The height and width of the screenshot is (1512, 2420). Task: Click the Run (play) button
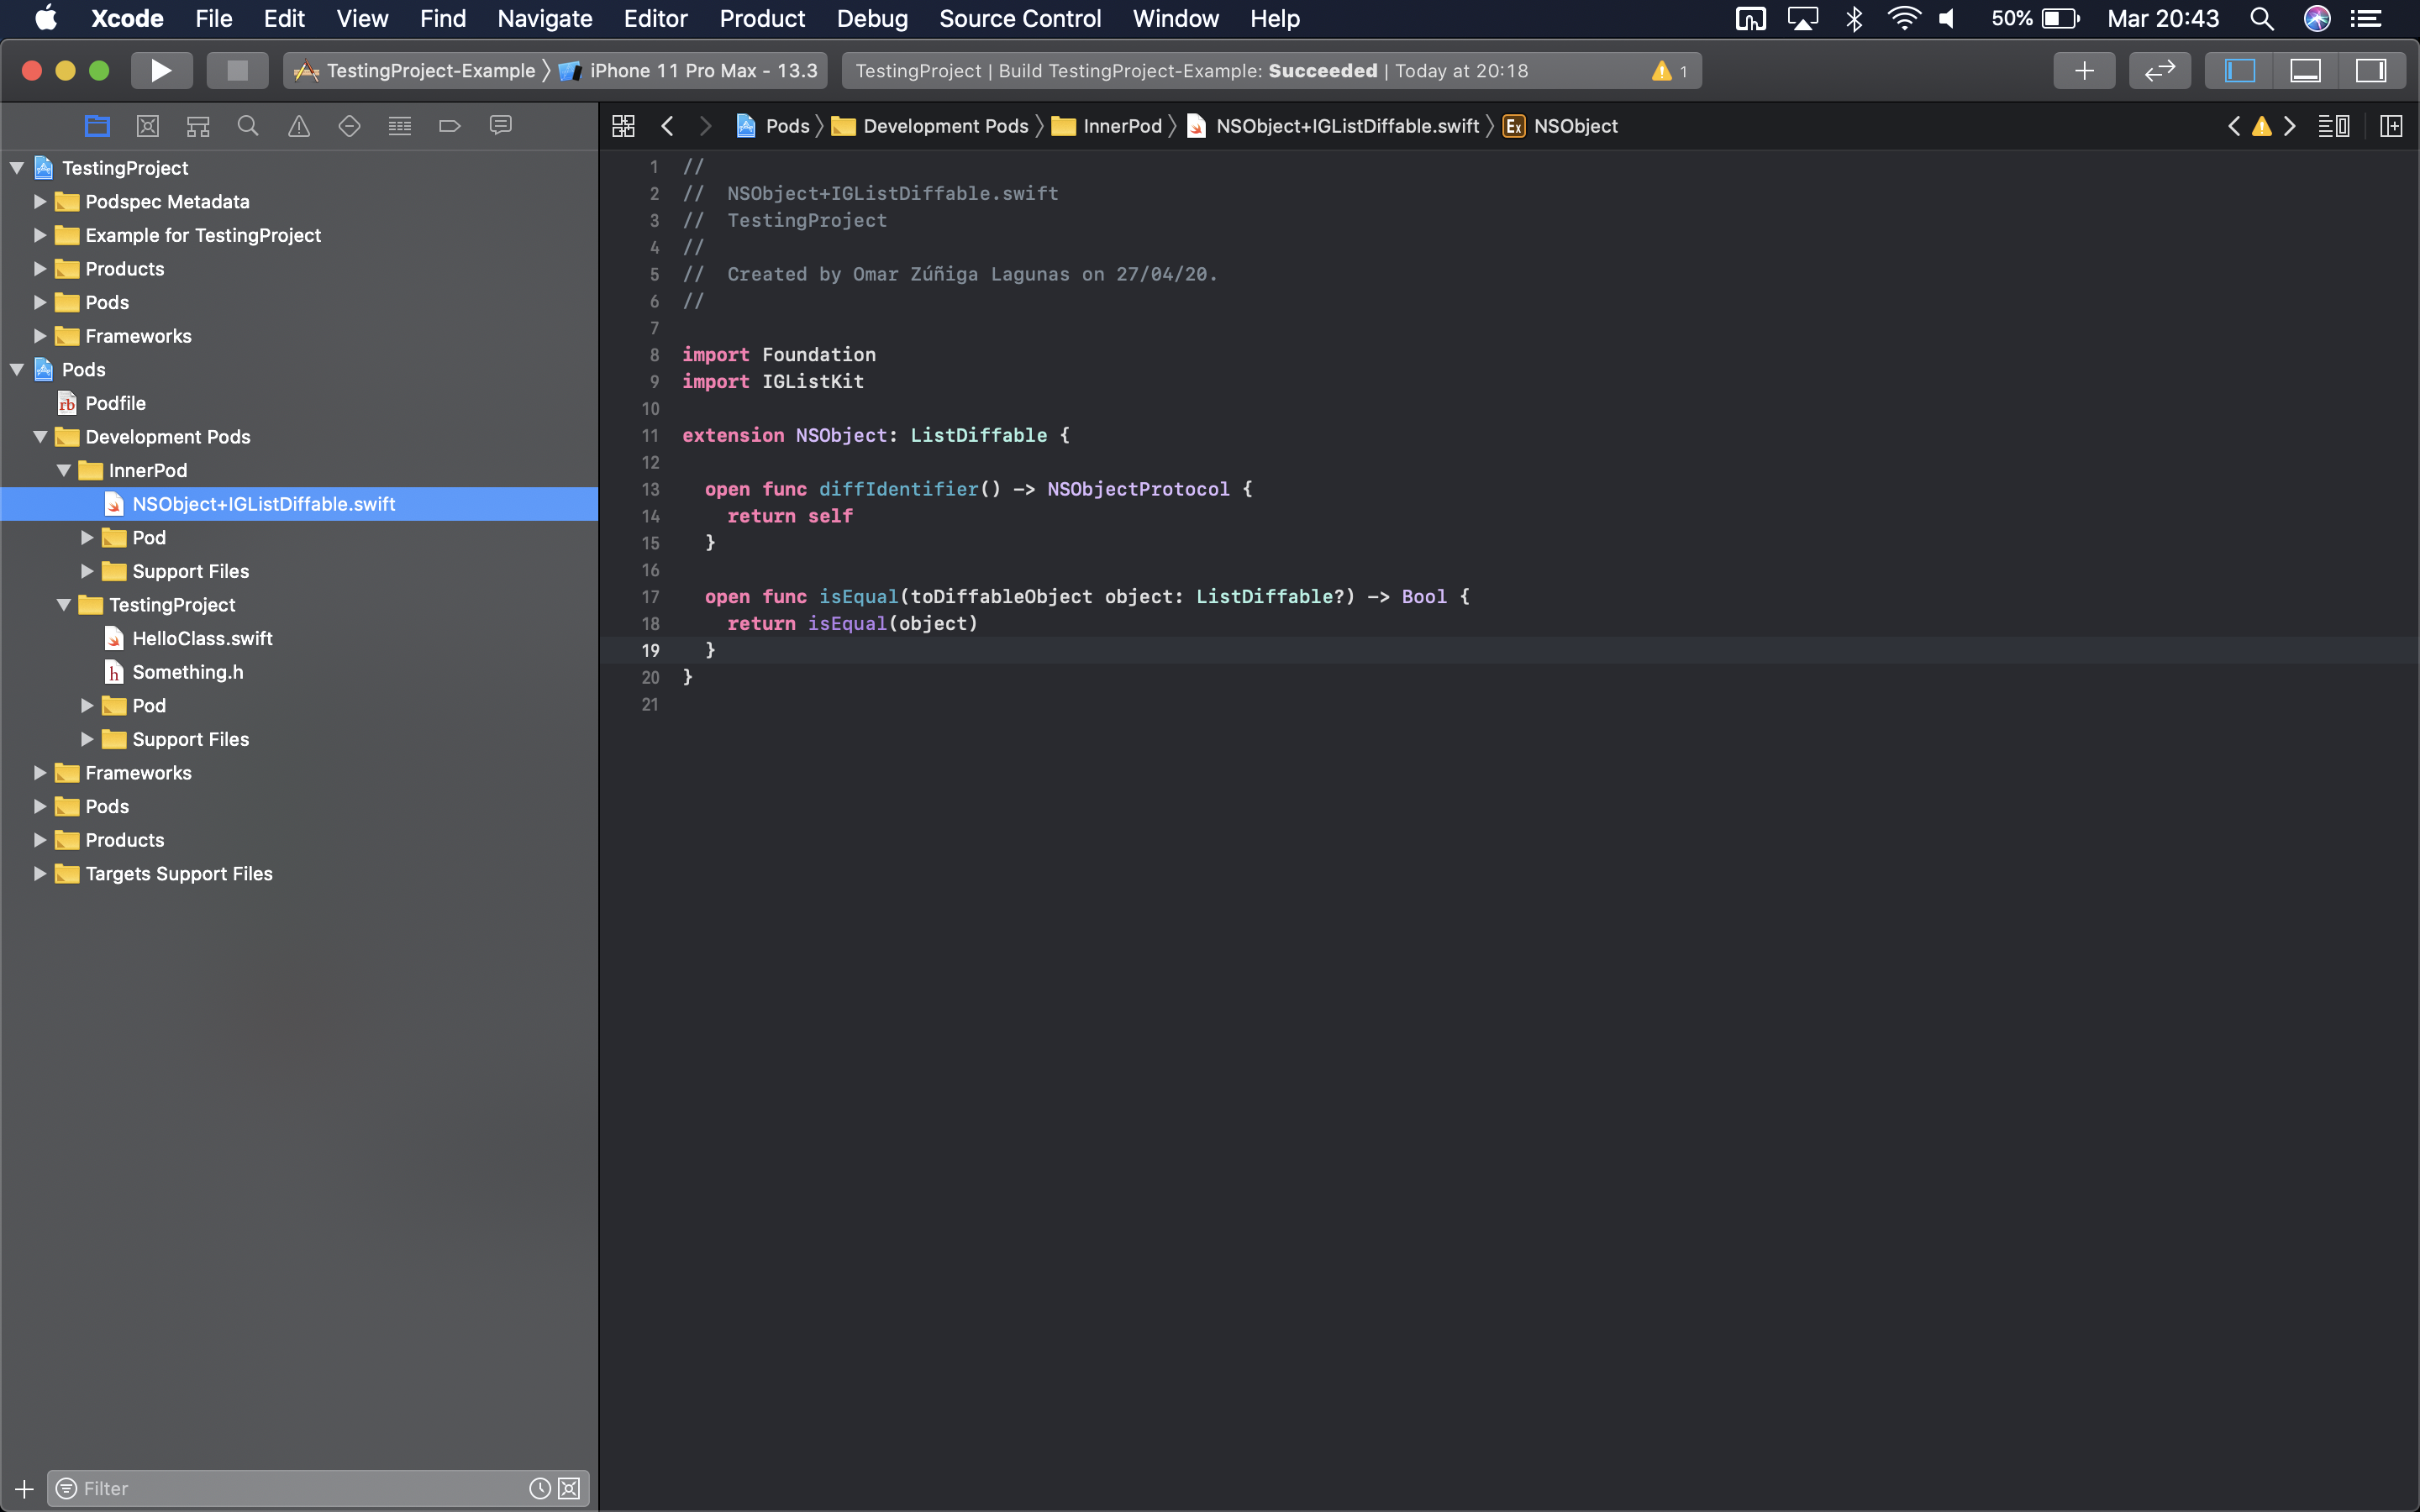click(161, 71)
